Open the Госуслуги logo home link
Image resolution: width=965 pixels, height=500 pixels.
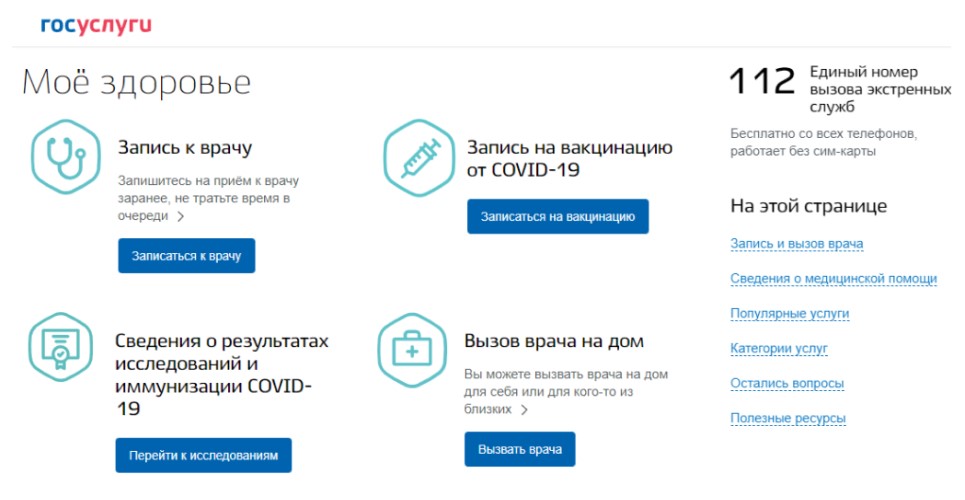96,24
